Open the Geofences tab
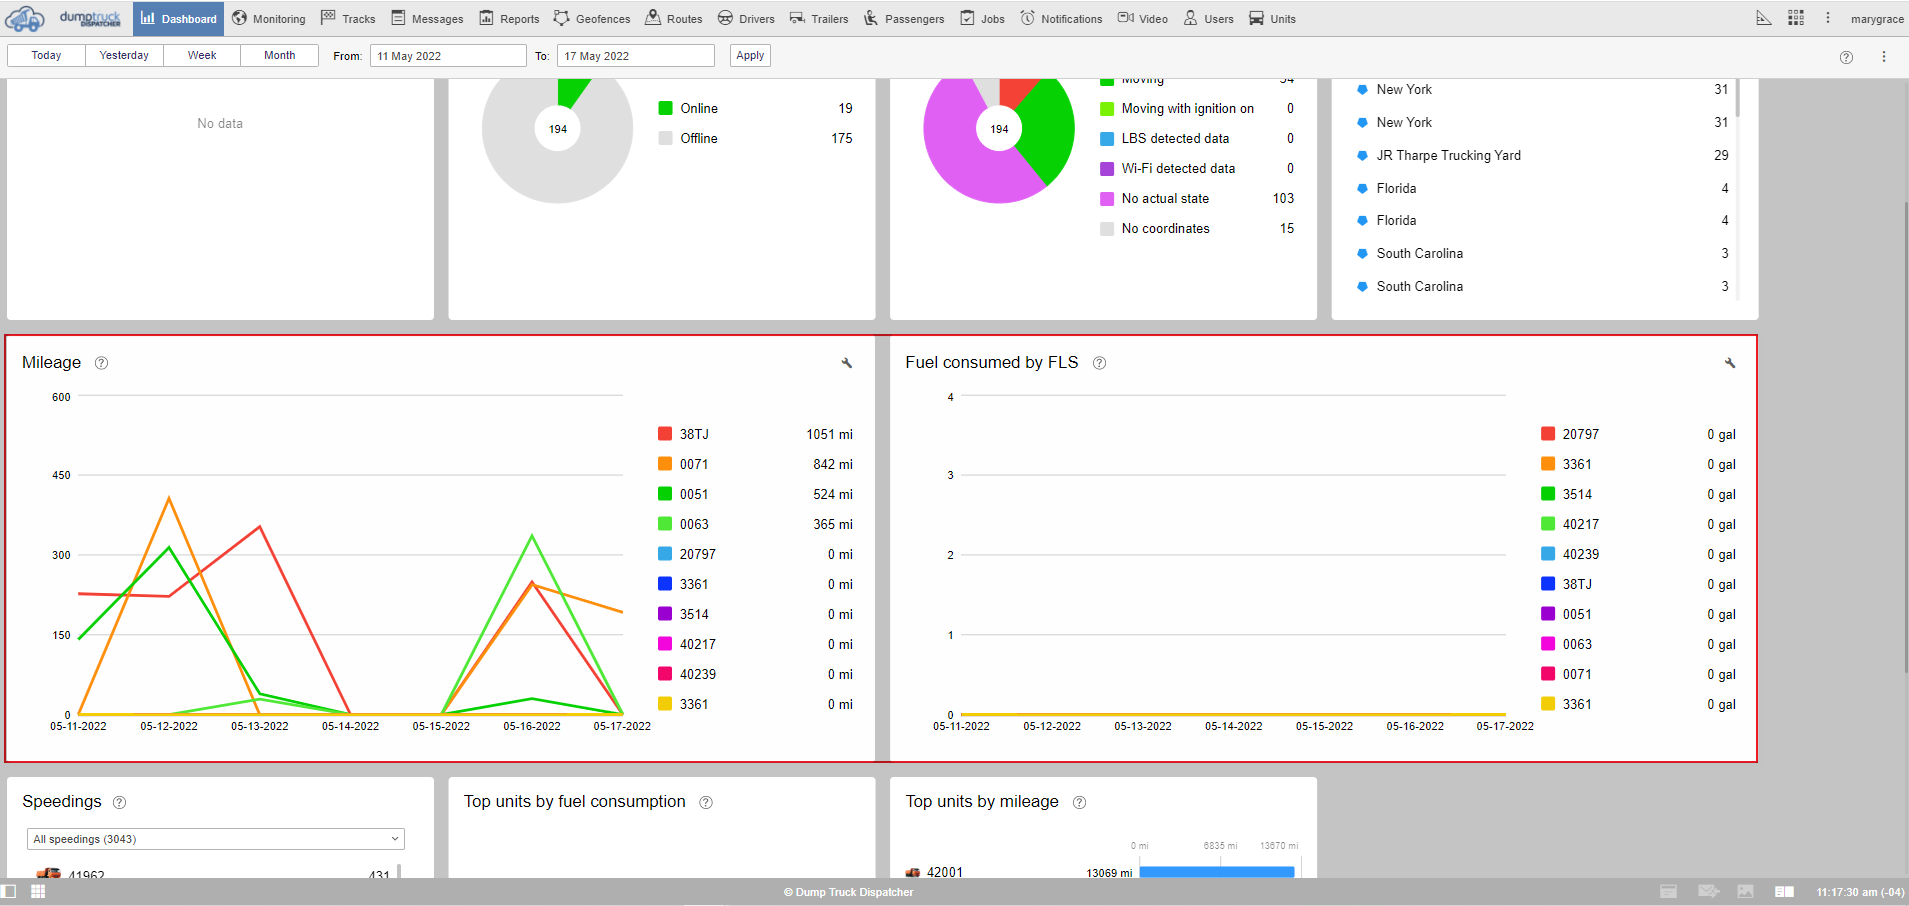1909x906 pixels. click(592, 19)
